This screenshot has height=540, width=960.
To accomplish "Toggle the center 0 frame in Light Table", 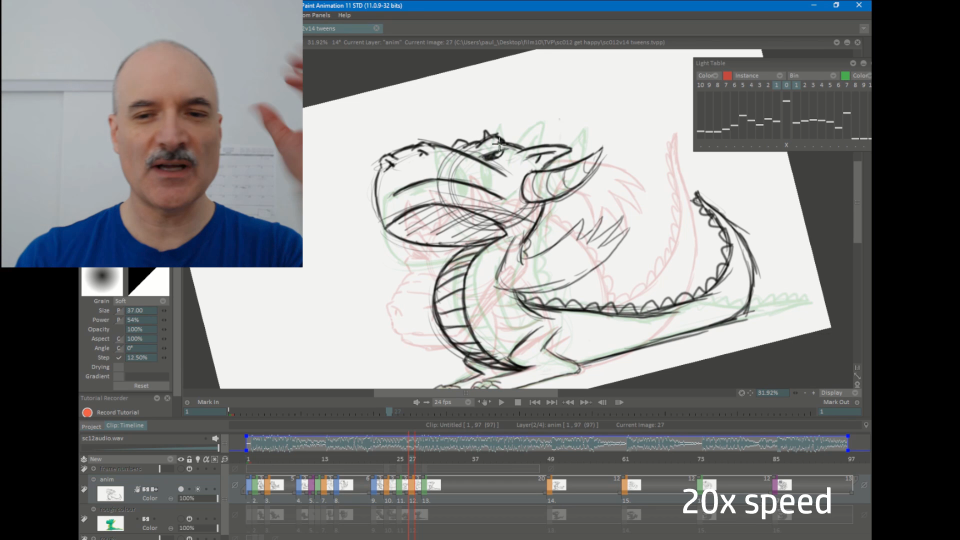I will pyautogui.click(x=786, y=85).
